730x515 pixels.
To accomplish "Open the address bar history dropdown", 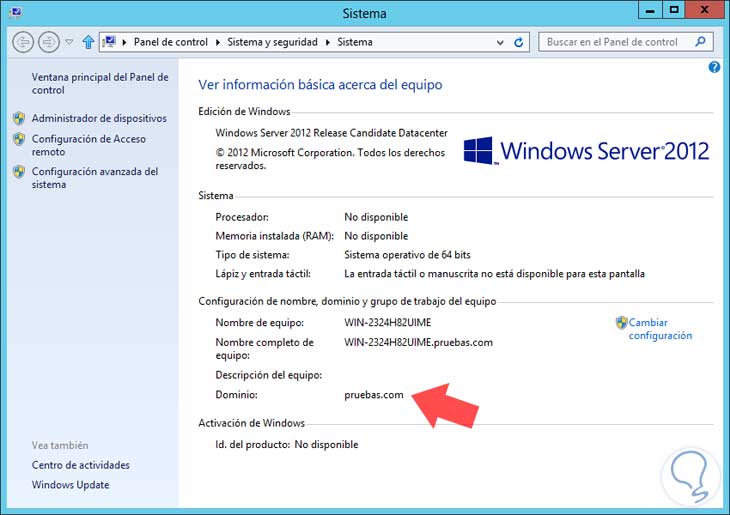I will (500, 43).
